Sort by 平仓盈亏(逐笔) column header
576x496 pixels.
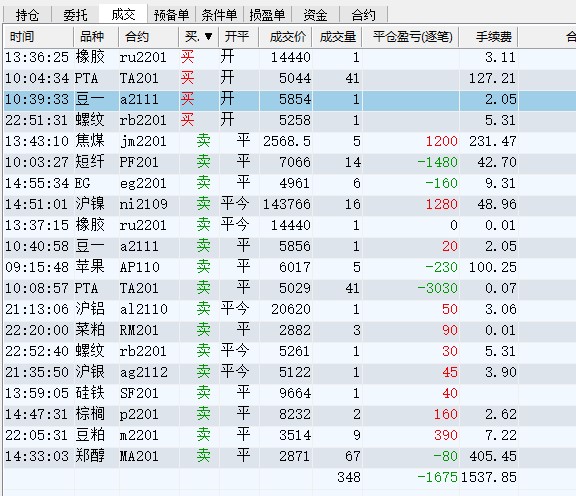[x=411, y=36]
